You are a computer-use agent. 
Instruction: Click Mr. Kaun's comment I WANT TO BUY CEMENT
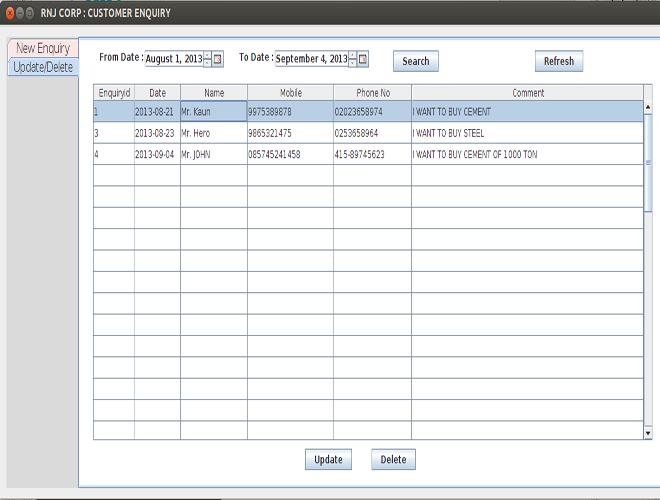(527, 112)
